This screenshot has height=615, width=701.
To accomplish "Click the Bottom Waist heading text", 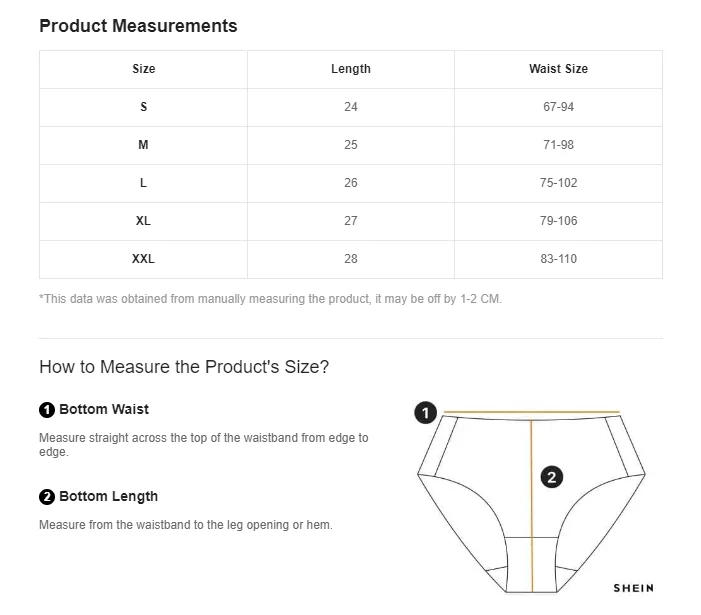I will coord(104,409).
